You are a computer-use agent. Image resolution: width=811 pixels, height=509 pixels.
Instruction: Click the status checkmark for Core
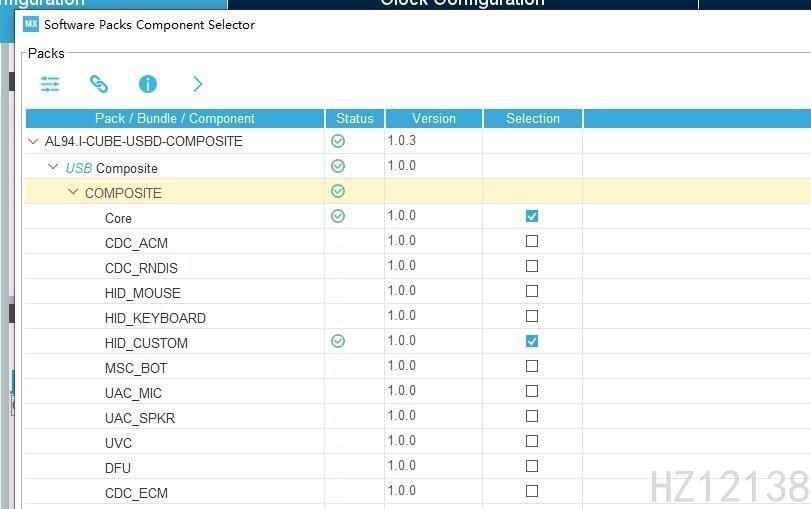coord(338,216)
